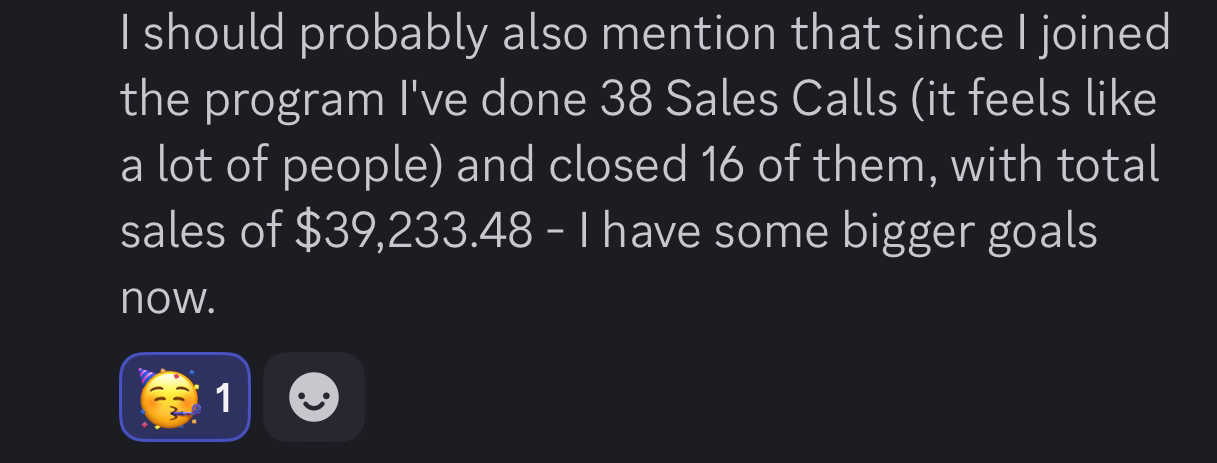Screen dimensions: 1217x463
Task: Click the first line starting "I should probably"
Action: click(645, 35)
